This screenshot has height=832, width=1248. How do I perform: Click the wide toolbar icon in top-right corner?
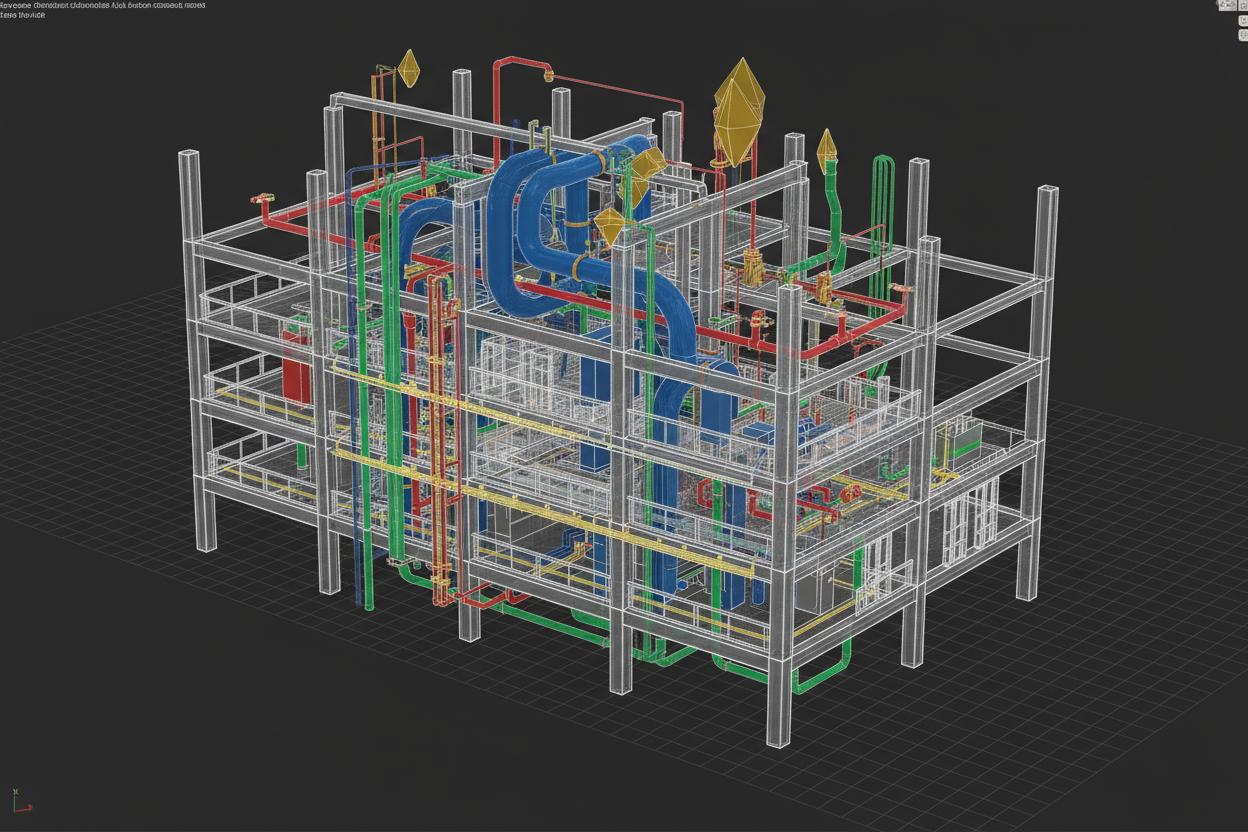pyautogui.click(x=1230, y=5)
